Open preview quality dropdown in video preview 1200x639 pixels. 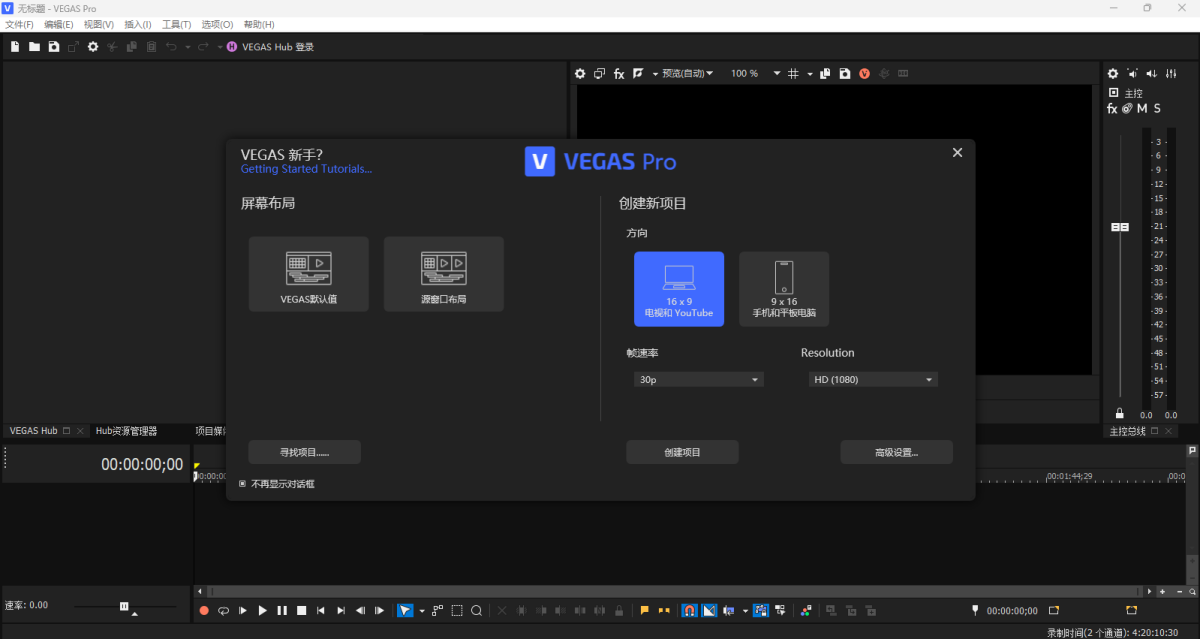coord(688,73)
